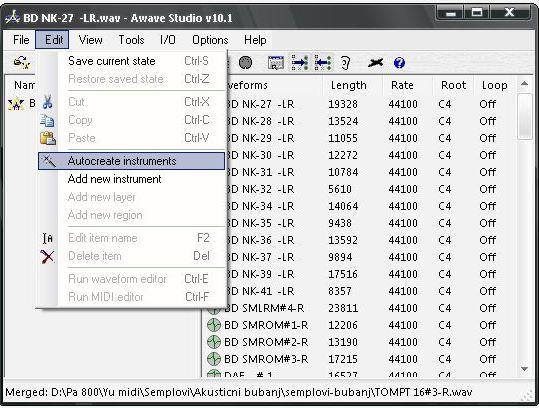The image size is (539, 408).
Task: Click the blue question mark help icon
Action: pos(399,63)
